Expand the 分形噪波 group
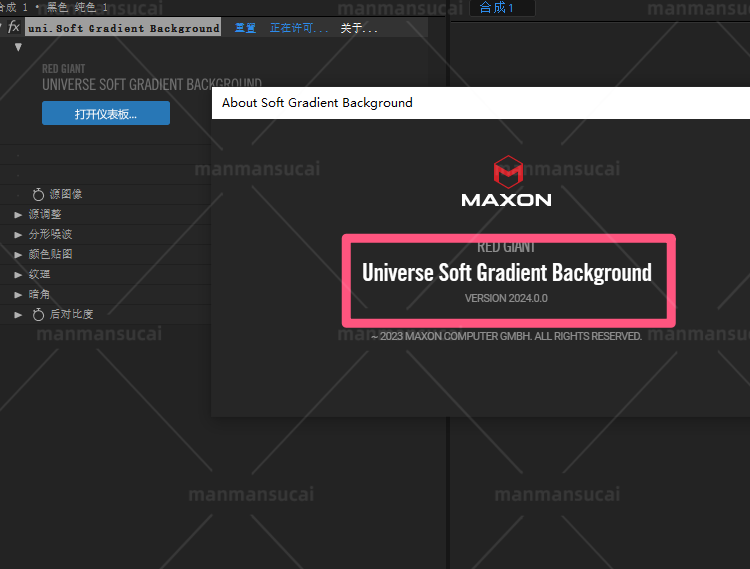The image size is (750, 569). [x=18, y=235]
